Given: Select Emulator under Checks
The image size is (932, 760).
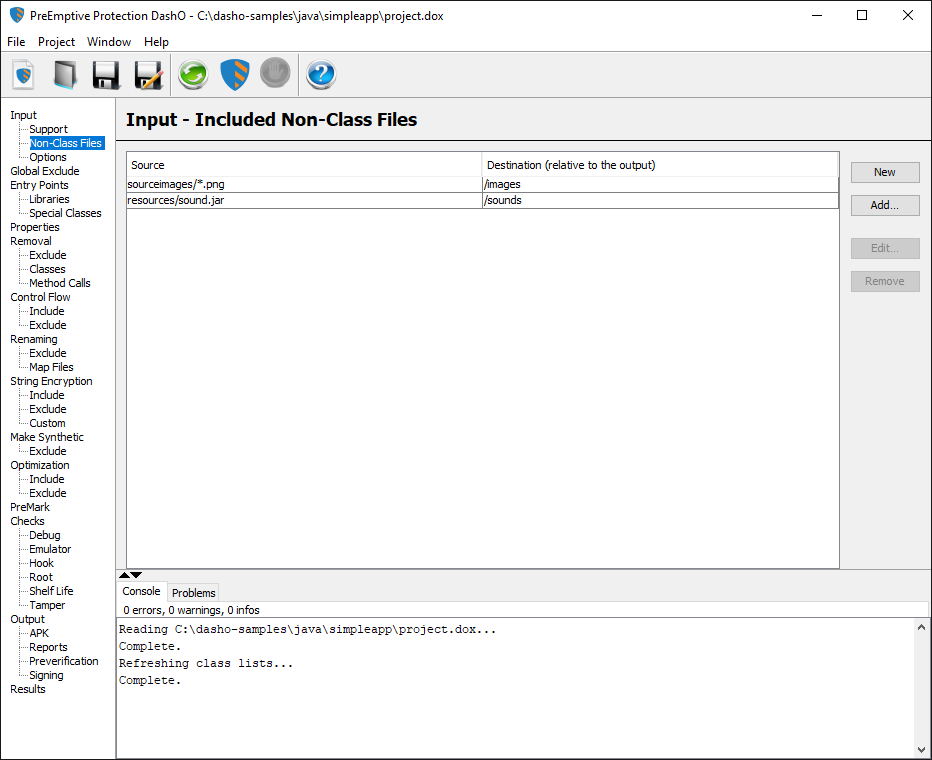Looking at the screenshot, I should point(50,549).
